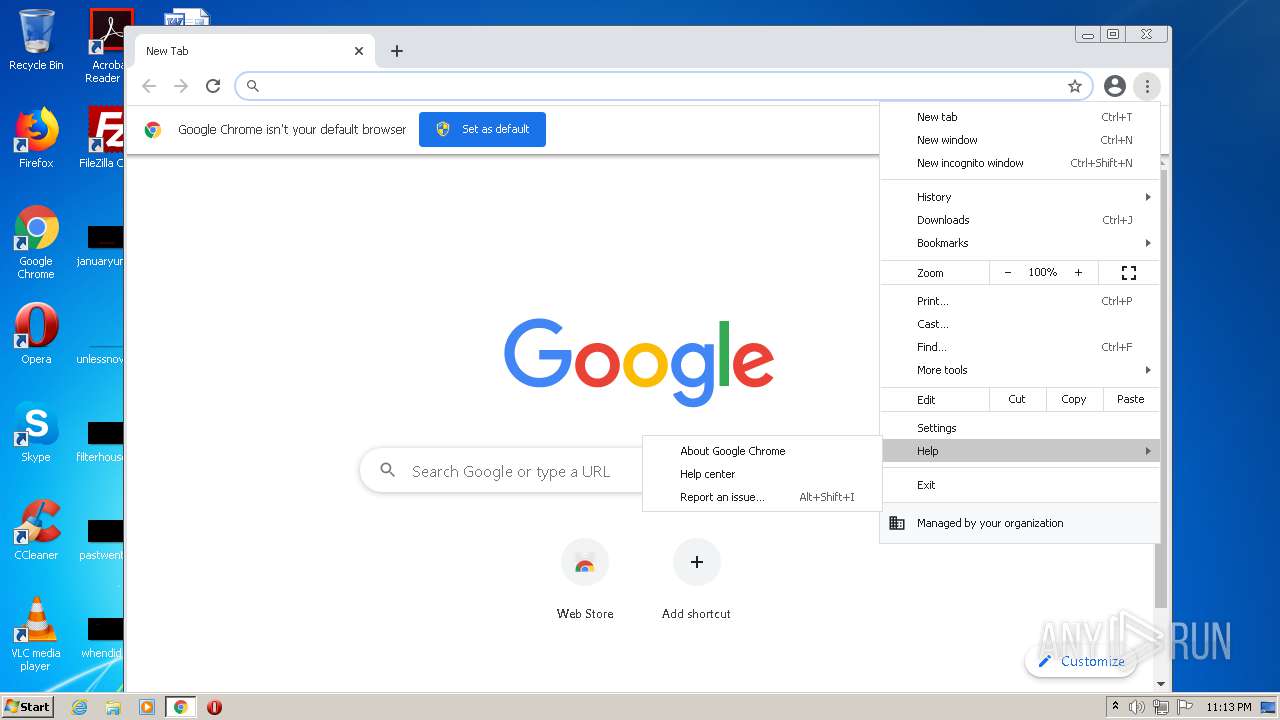Bookmark this tab with star icon
The width and height of the screenshot is (1280, 720).
1075,86
